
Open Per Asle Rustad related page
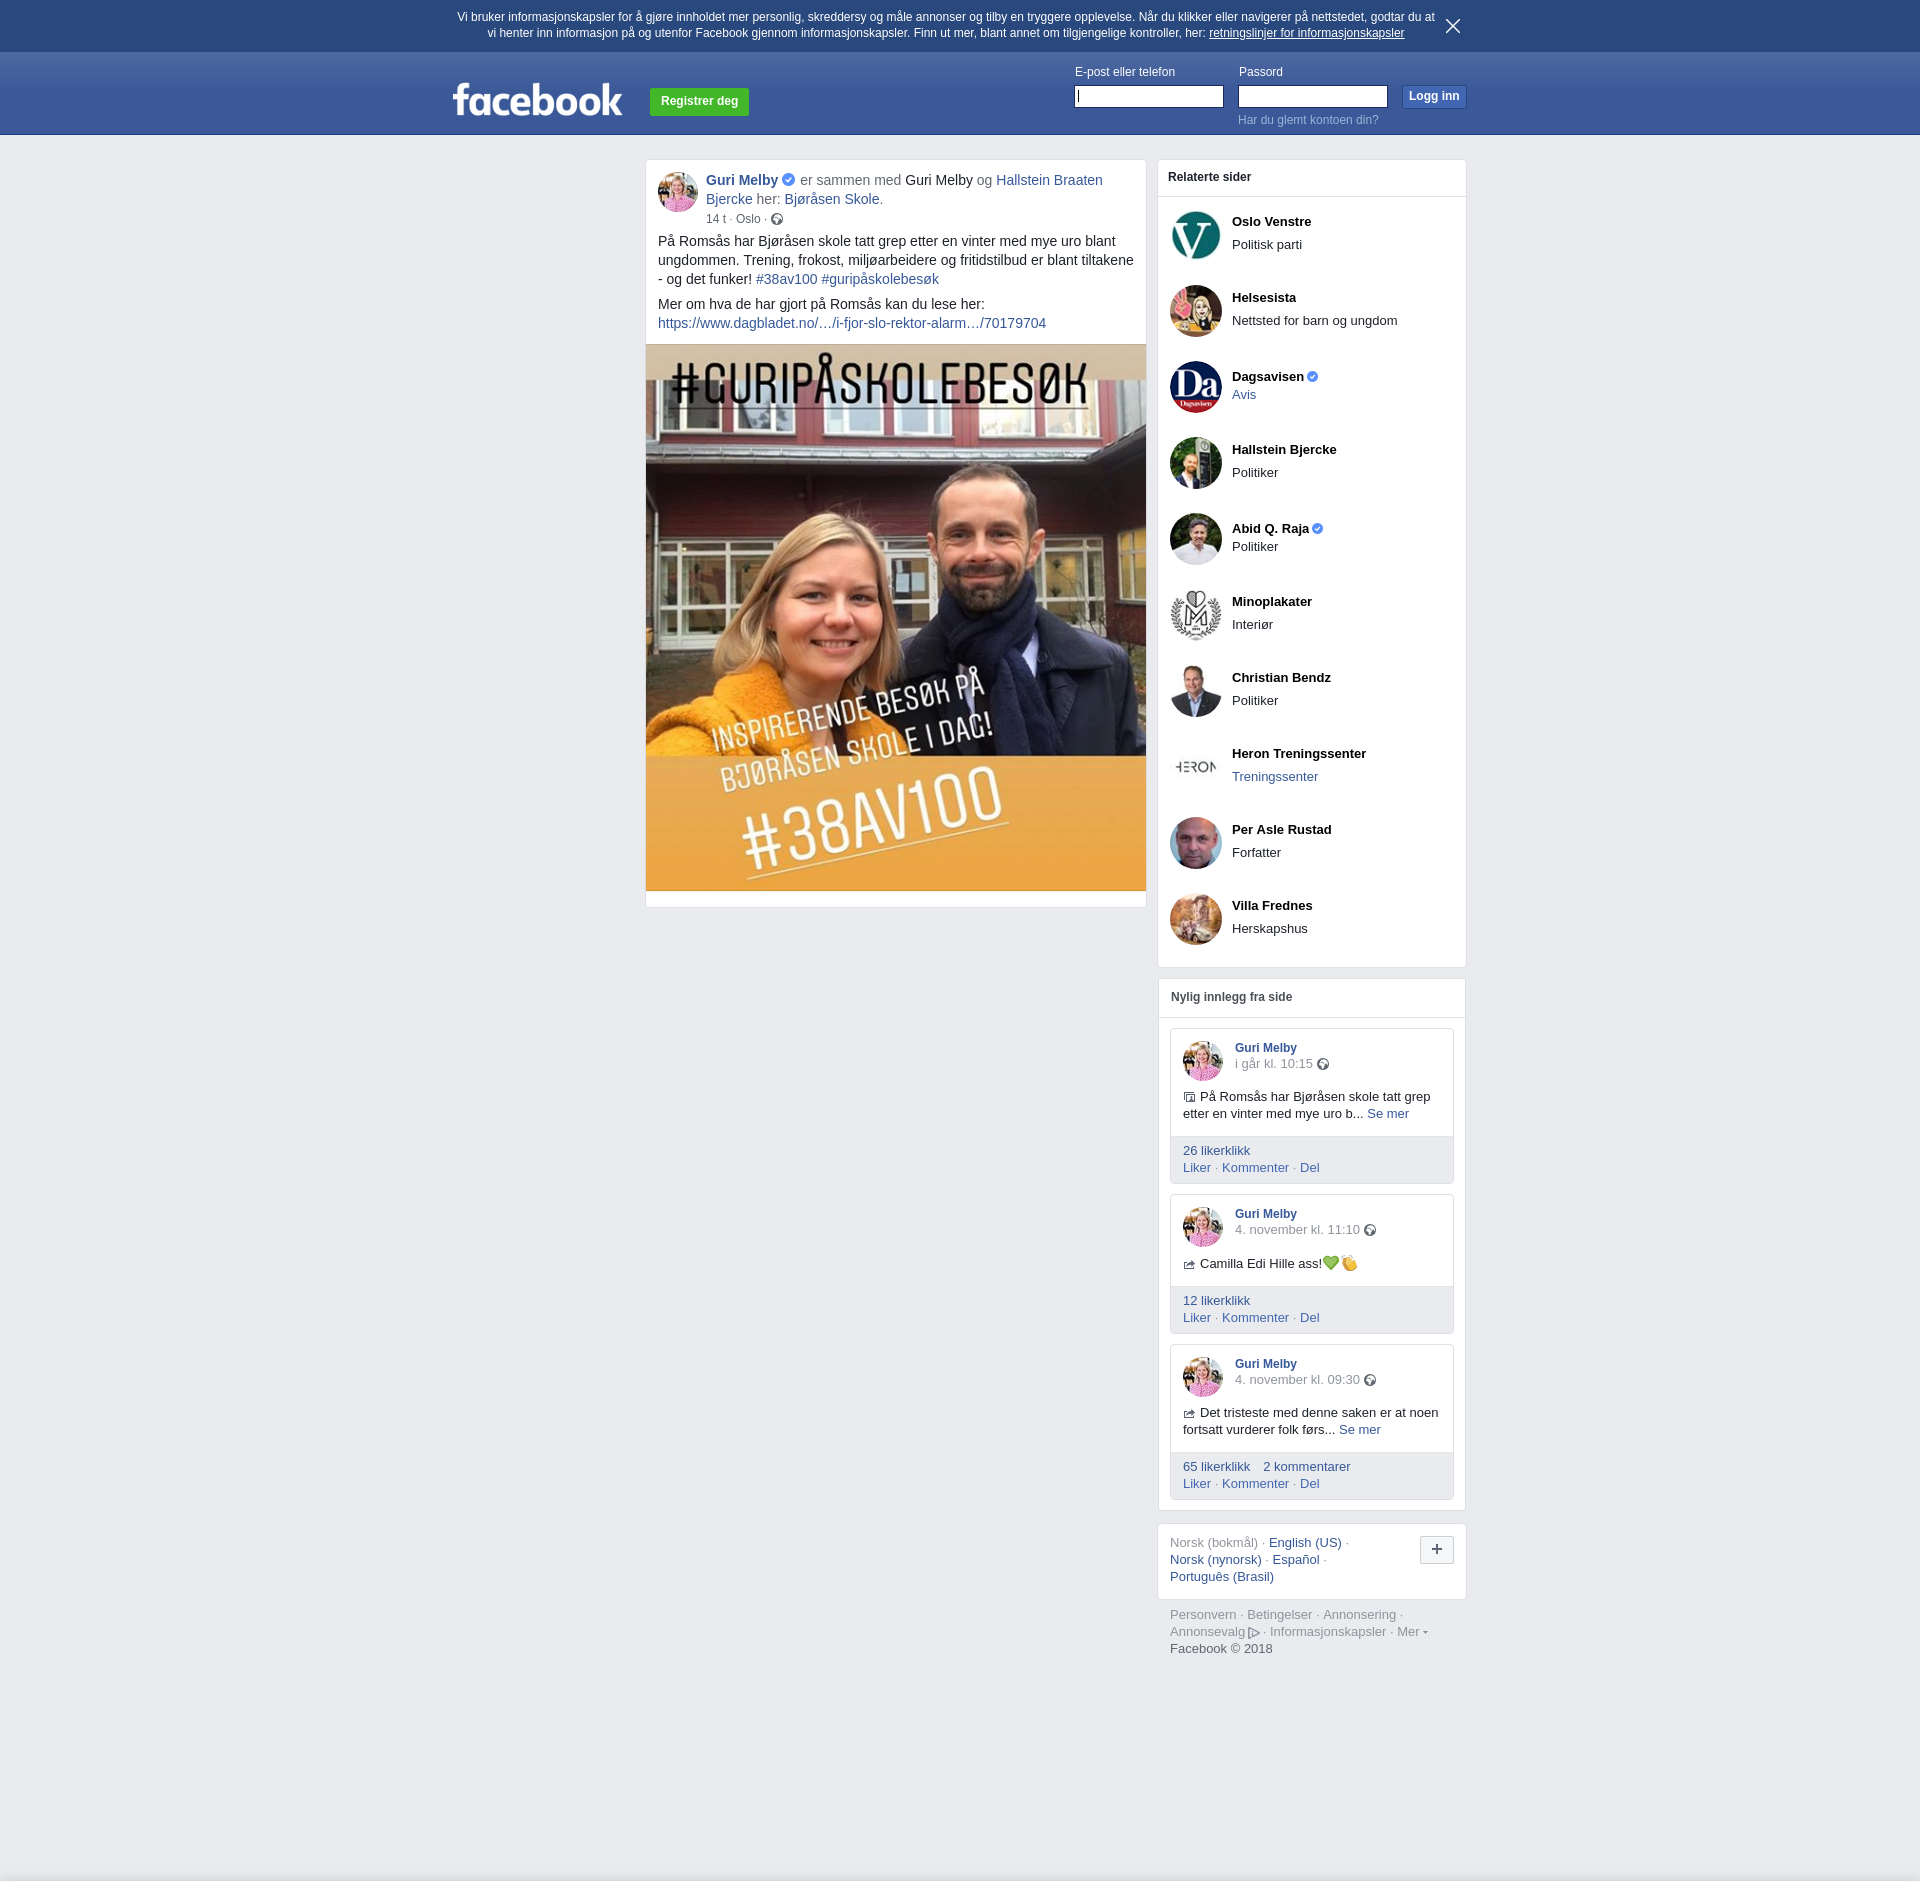[x=1281, y=830]
